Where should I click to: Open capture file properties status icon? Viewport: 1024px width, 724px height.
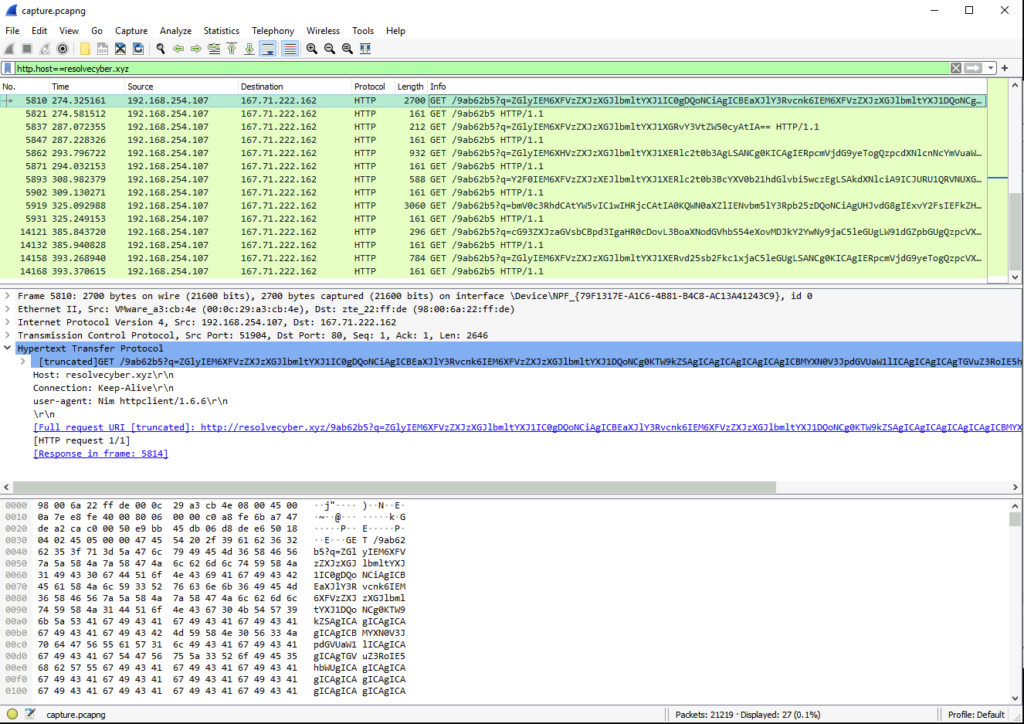(29, 714)
